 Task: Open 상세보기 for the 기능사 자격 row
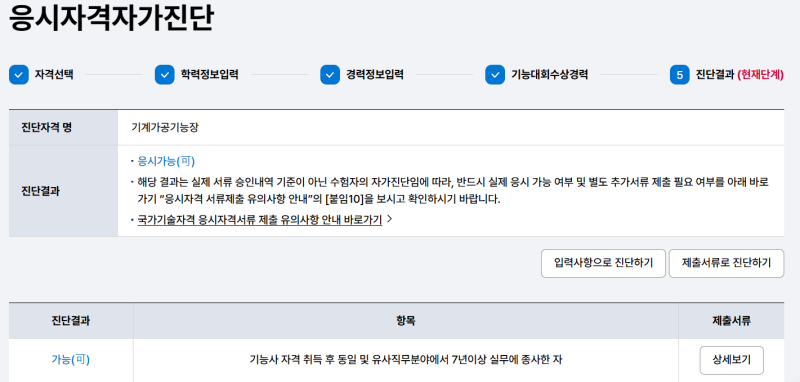(x=732, y=360)
